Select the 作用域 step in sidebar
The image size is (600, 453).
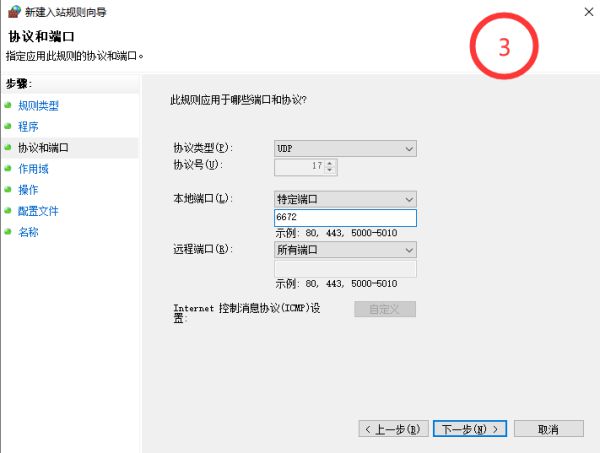click(33, 168)
